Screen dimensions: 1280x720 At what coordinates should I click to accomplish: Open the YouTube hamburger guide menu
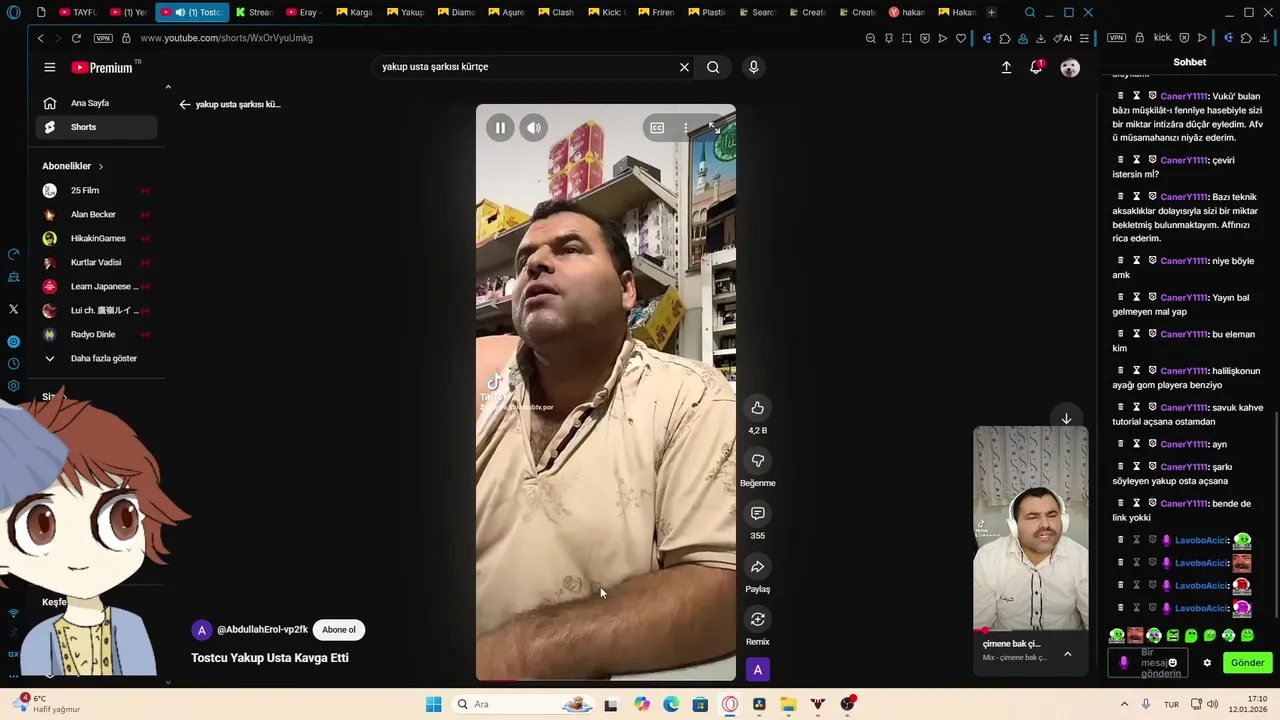[x=49, y=67]
